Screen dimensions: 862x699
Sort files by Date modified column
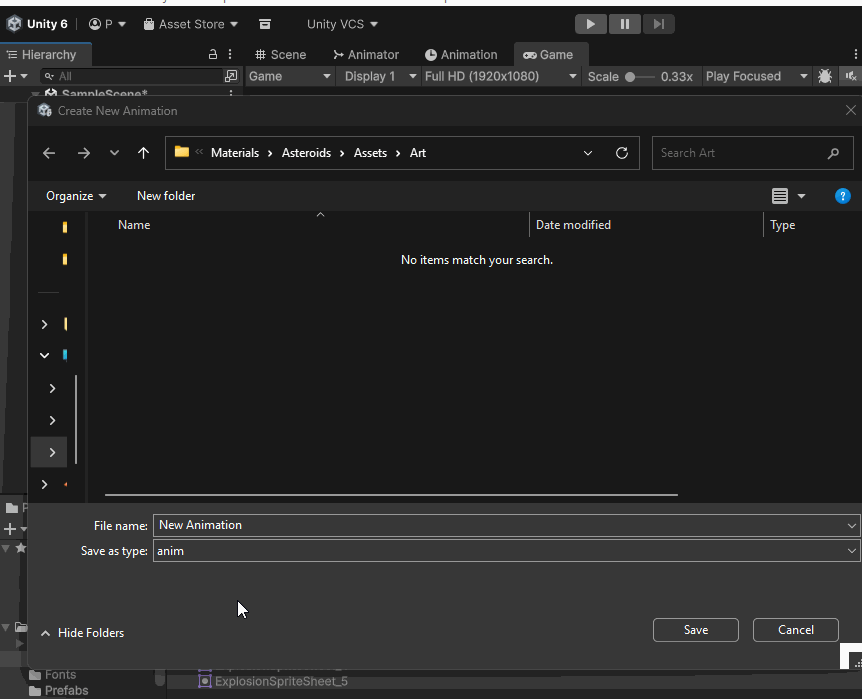[573, 225]
